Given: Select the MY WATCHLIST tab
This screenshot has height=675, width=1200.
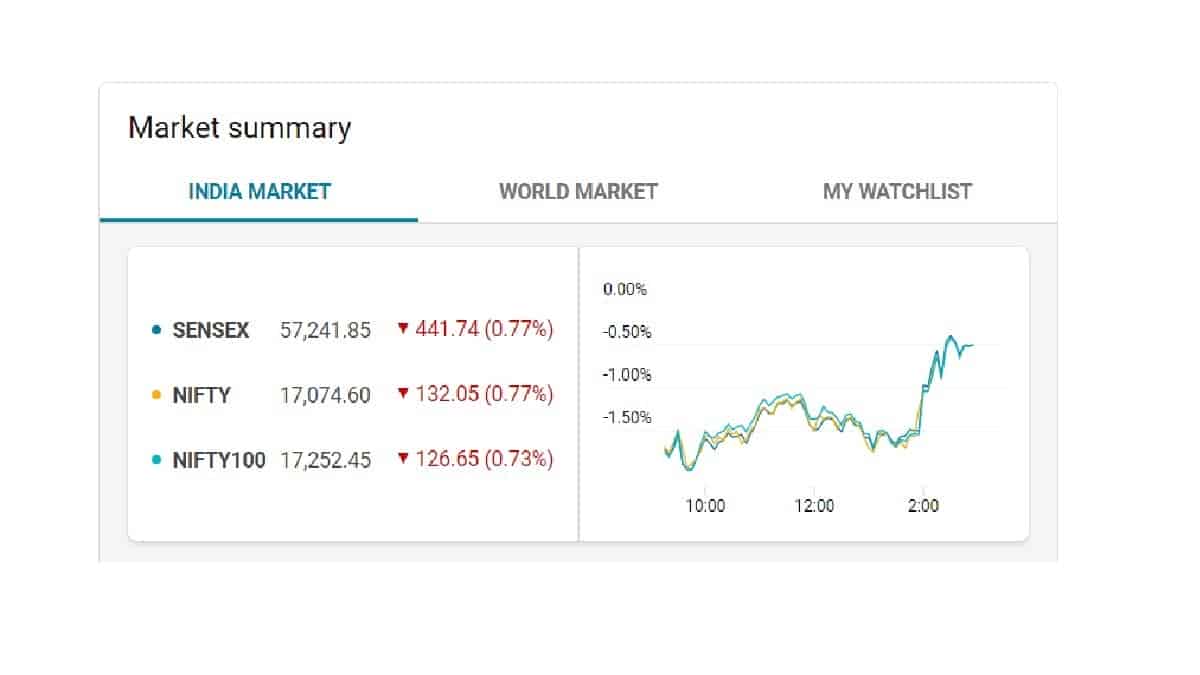Looking at the screenshot, I should pyautogui.click(x=897, y=191).
